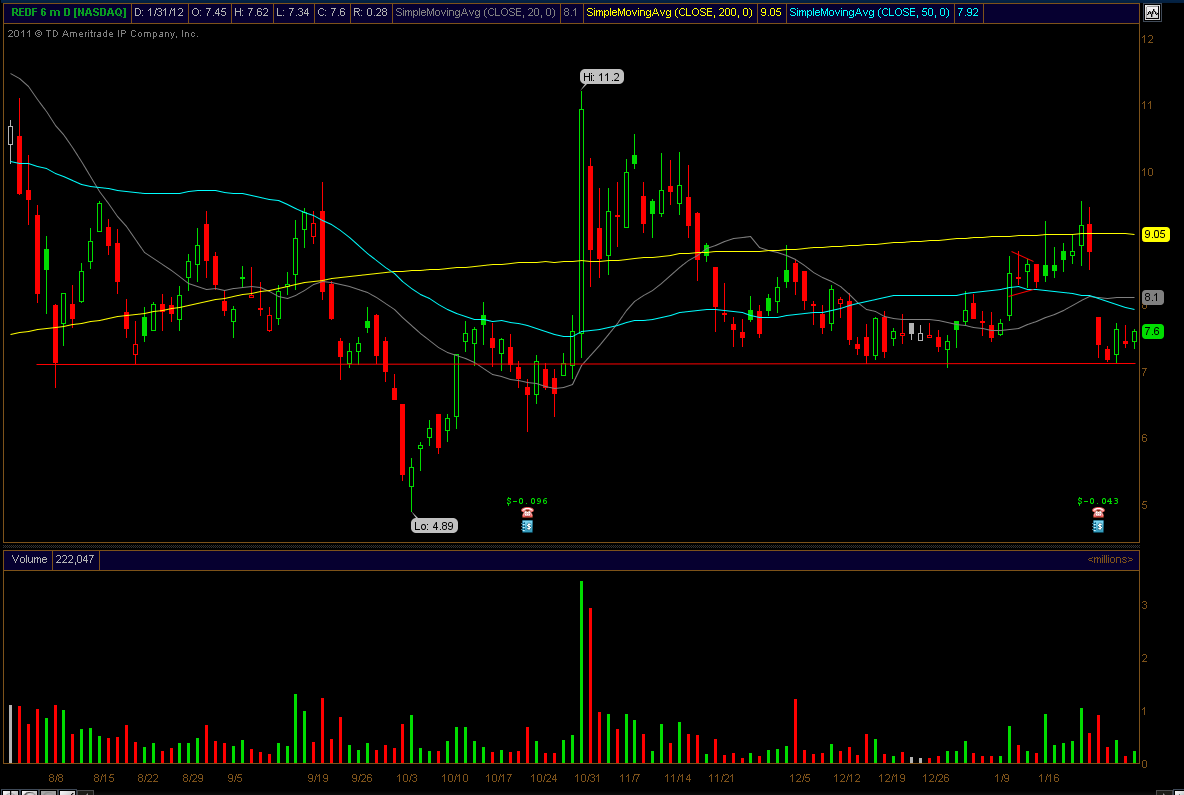
Task: Click the red phone icon under $-0.043
Action: point(1098,512)
